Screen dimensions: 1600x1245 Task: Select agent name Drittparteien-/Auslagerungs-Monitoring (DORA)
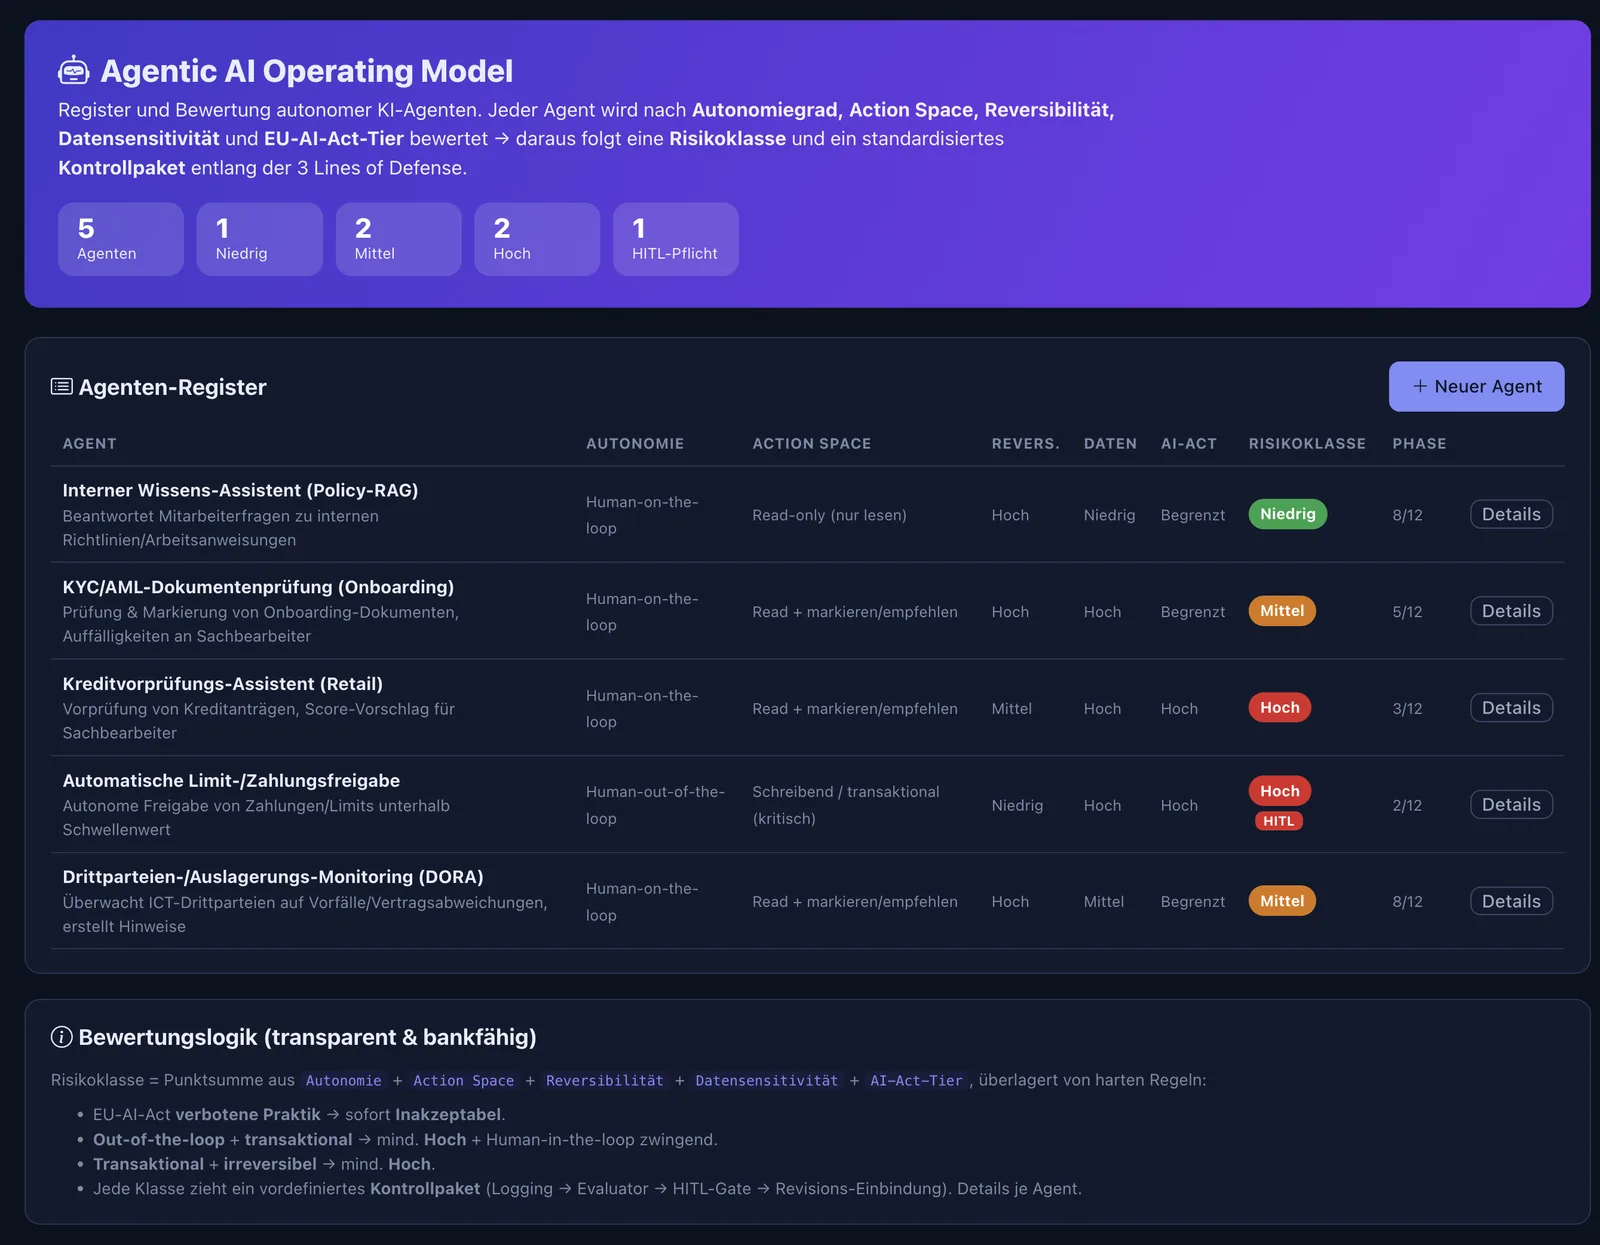(x=273, y=877)
